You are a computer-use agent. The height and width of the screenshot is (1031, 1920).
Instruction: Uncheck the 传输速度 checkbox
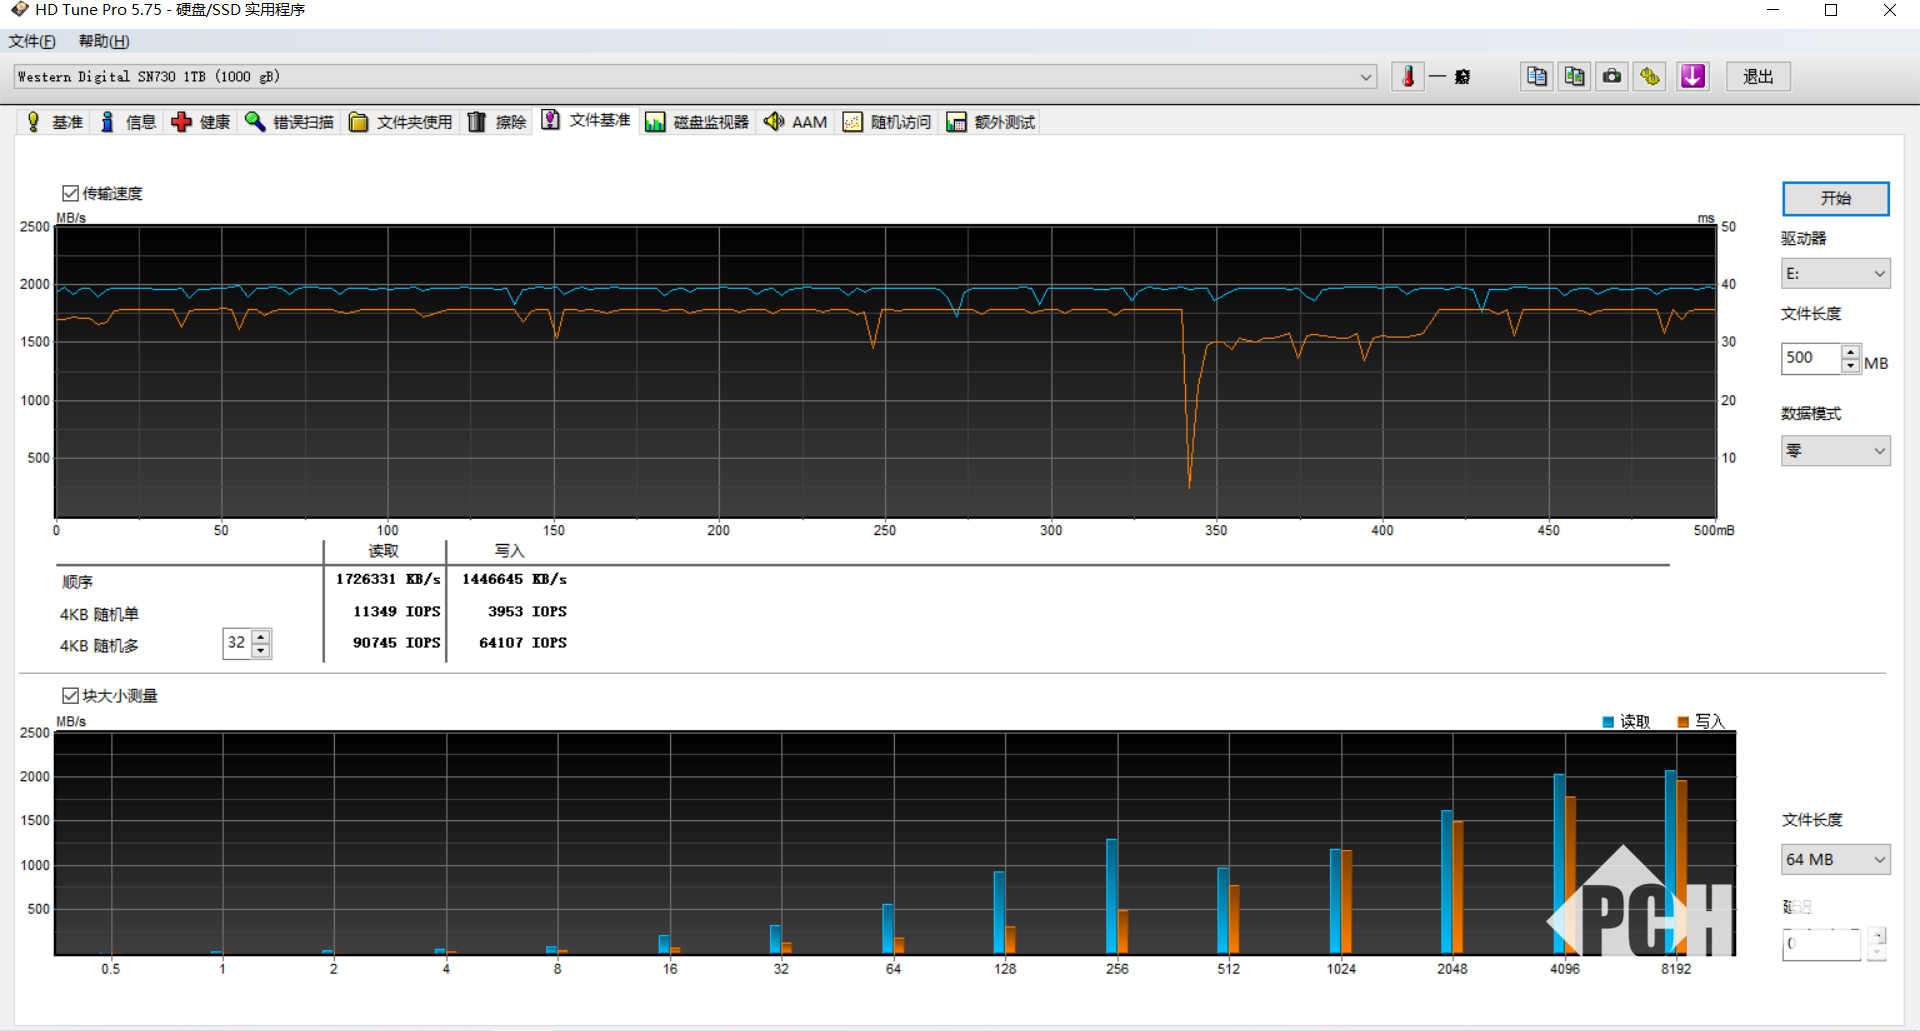click(x=71, y=193)
